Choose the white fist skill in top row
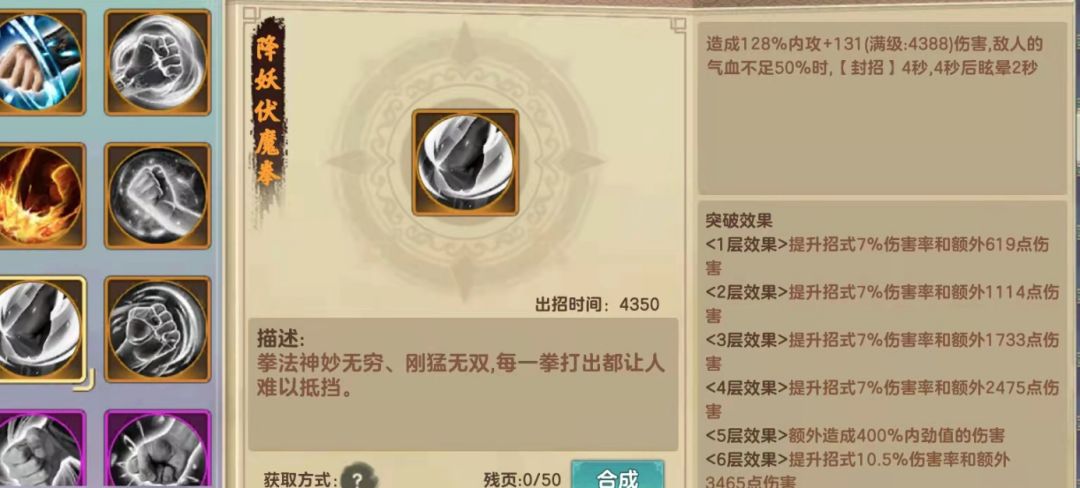 [157, 62]
